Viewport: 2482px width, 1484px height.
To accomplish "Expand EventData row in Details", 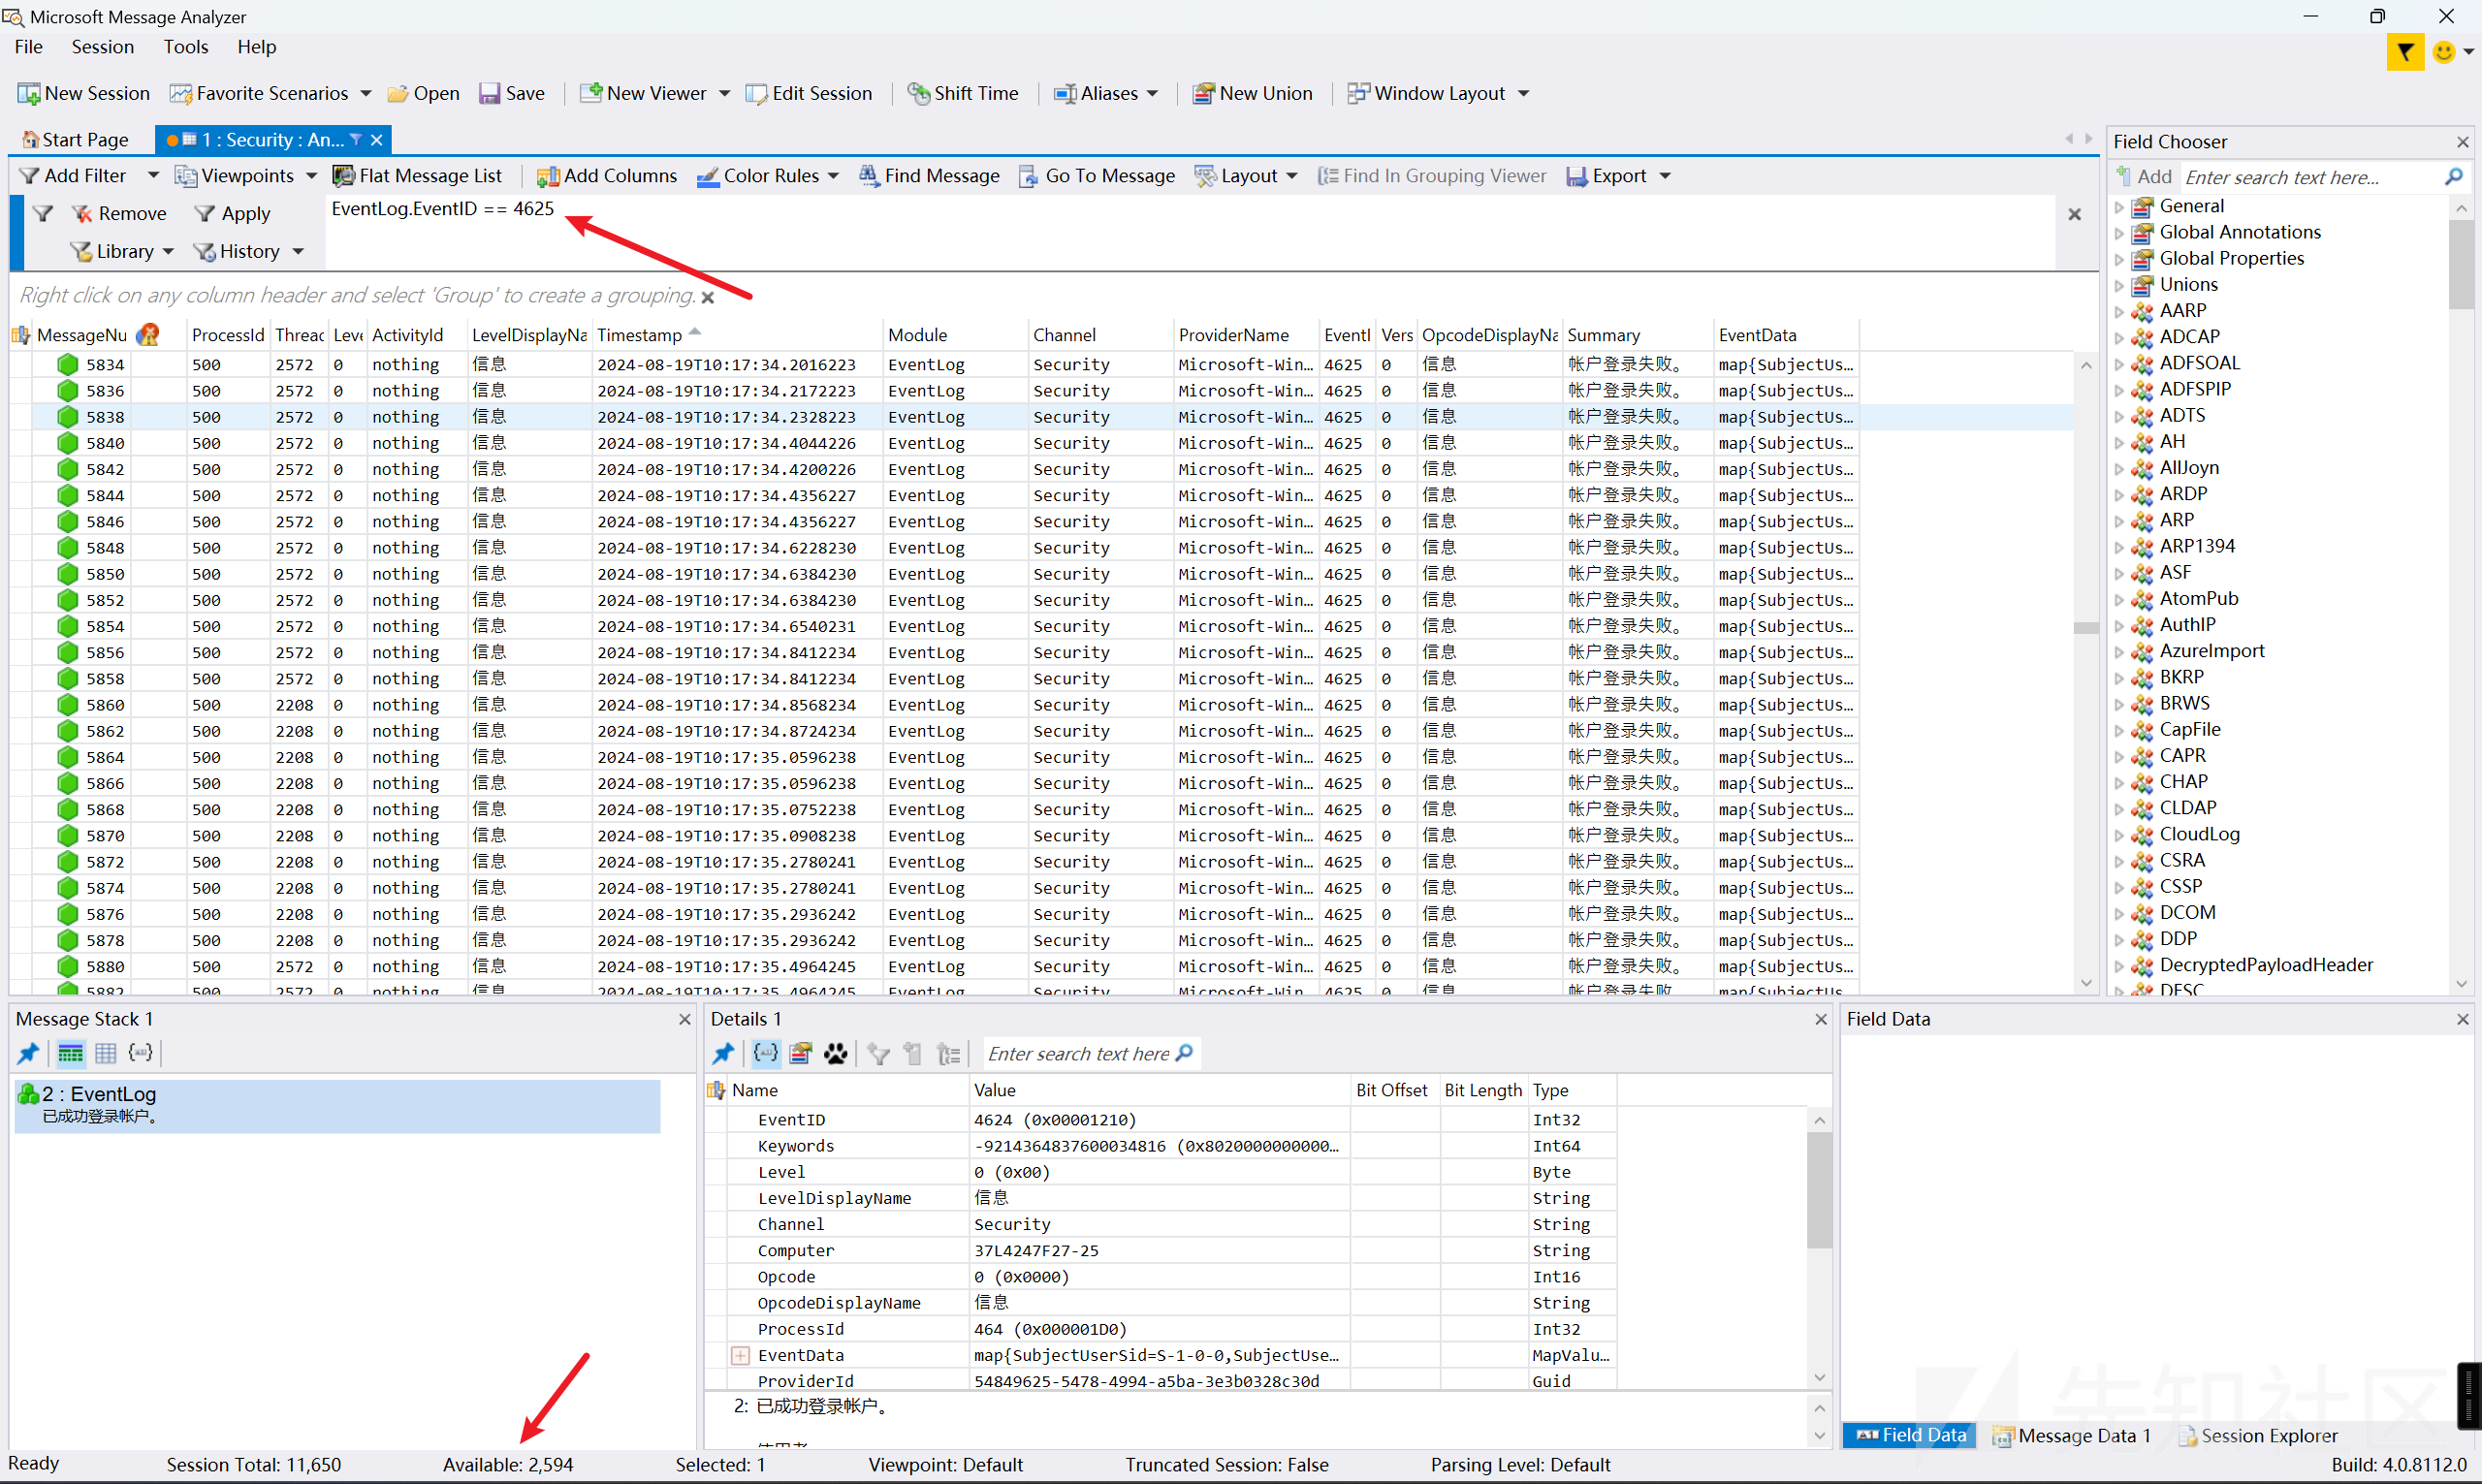I will [x=740, y=1355].
